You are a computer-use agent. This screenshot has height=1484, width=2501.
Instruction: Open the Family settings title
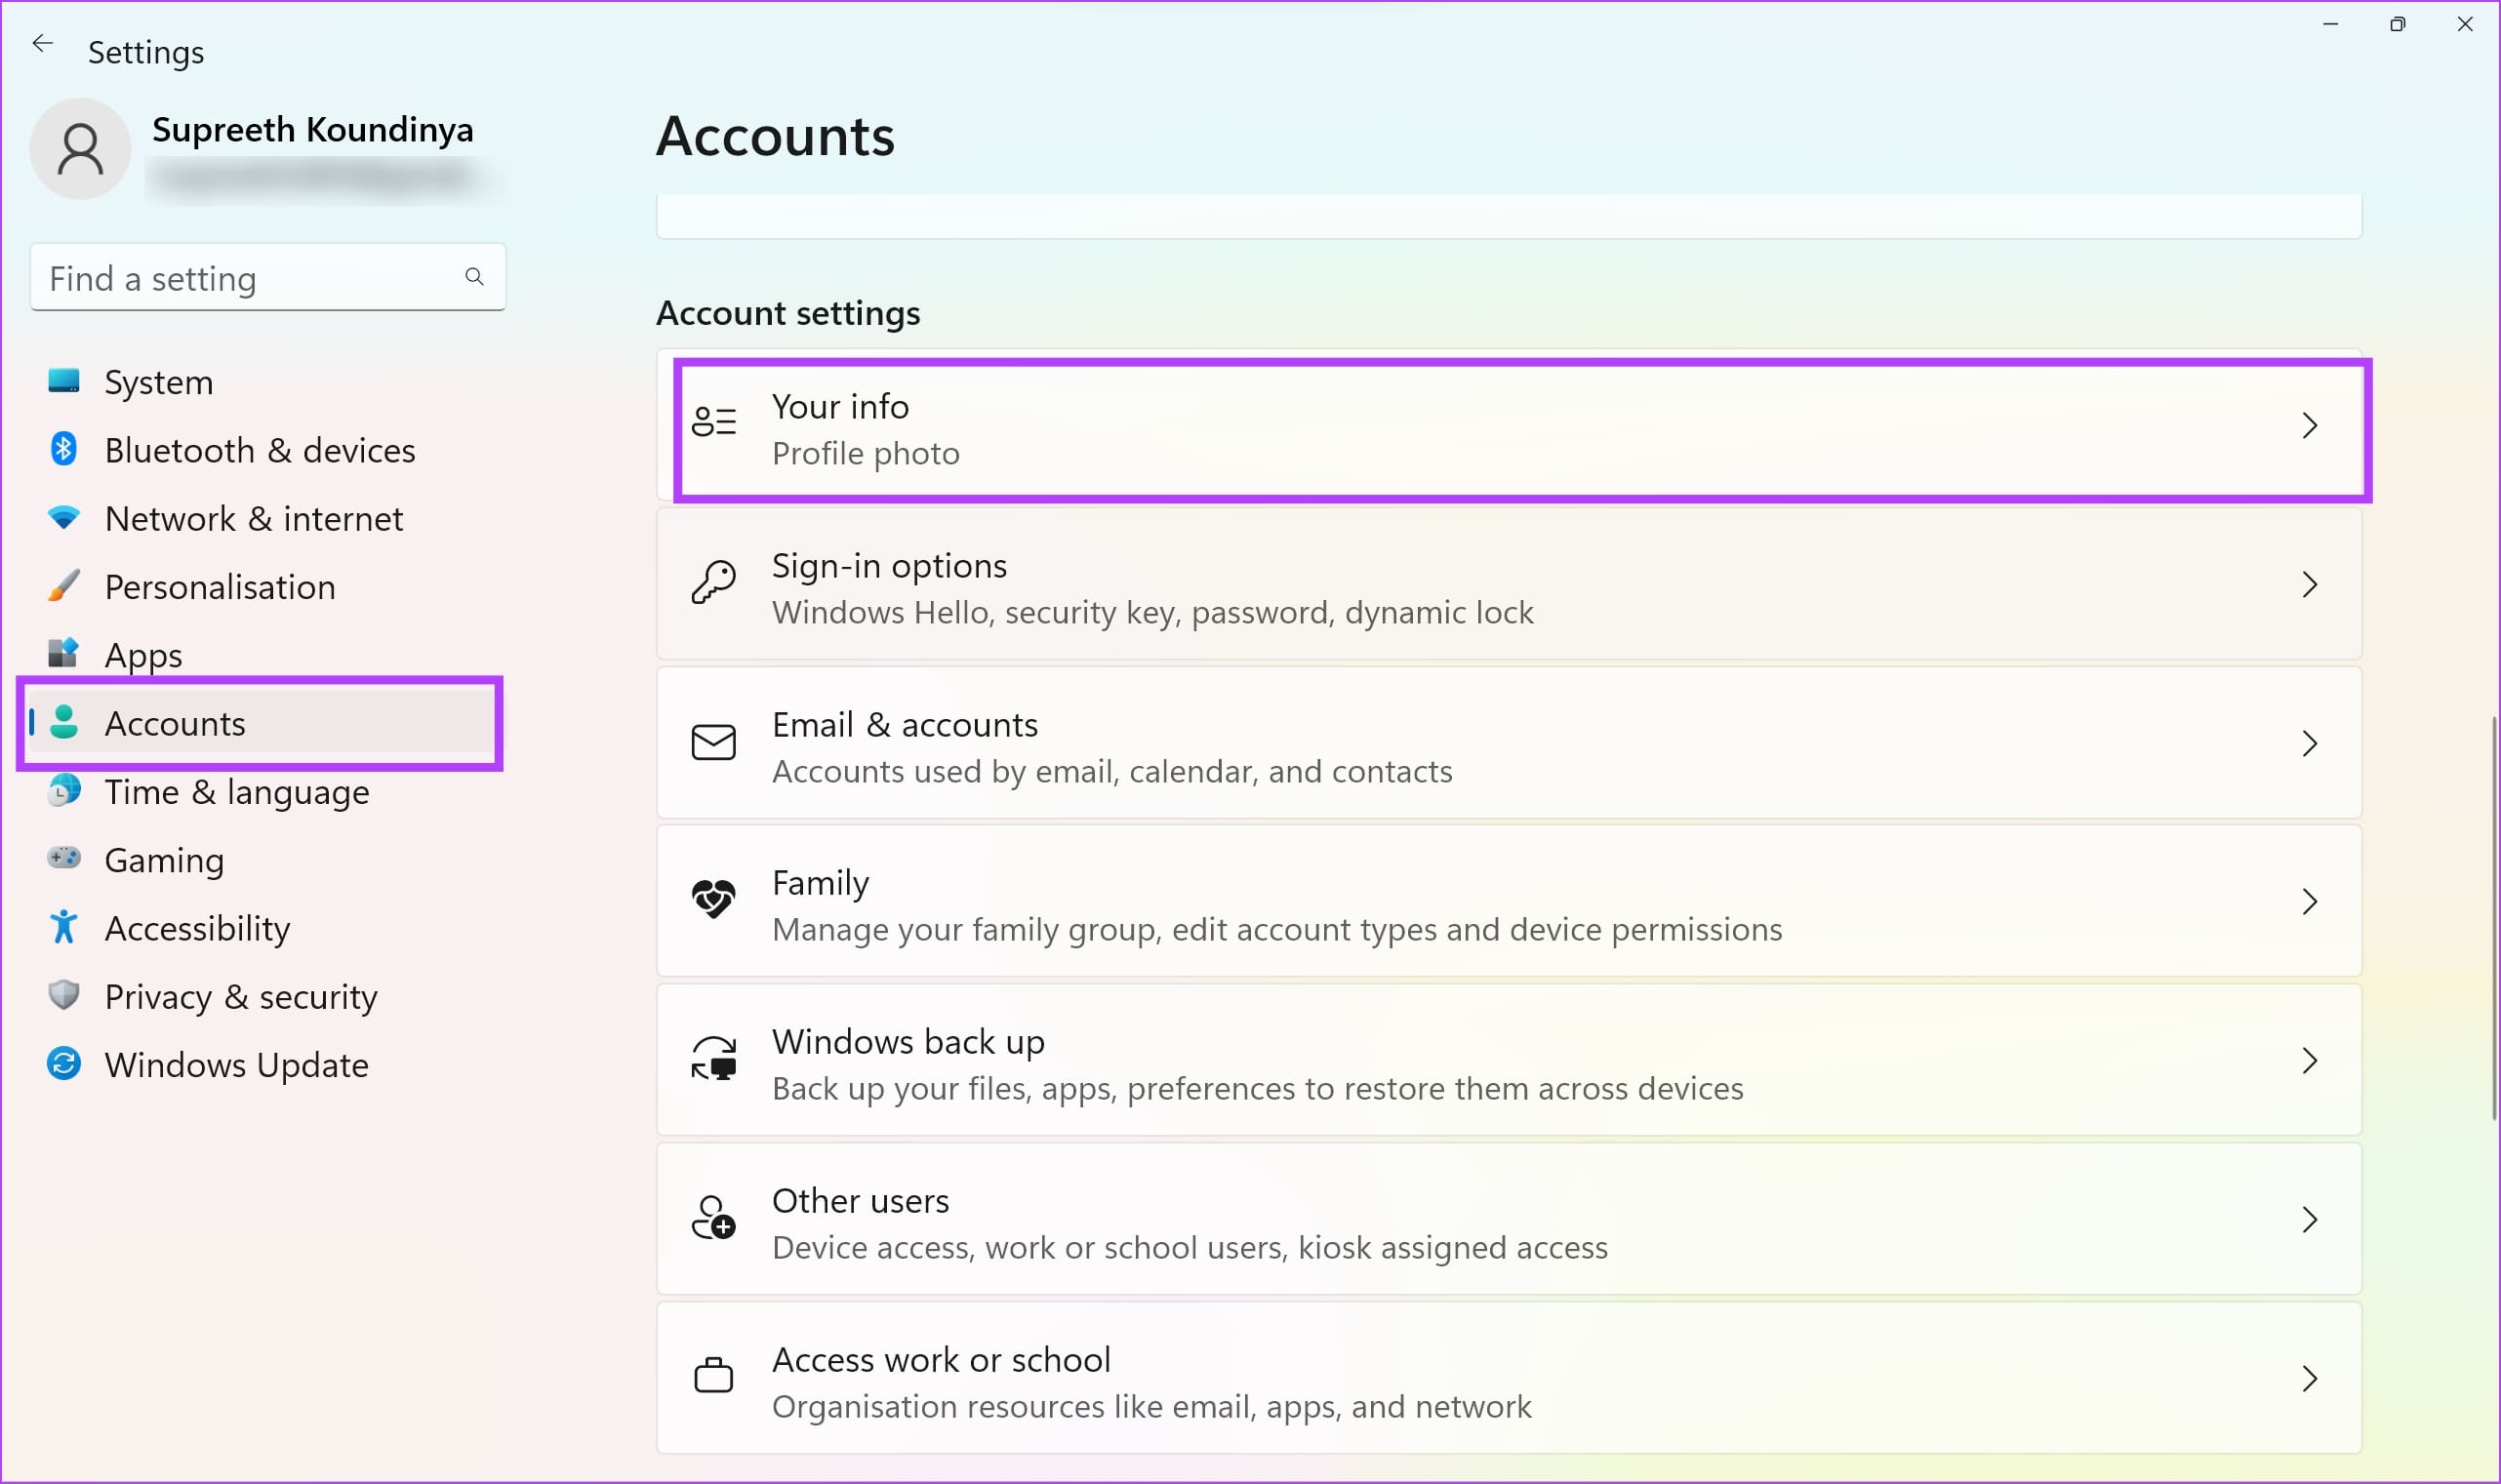click(x=820, y=883)
